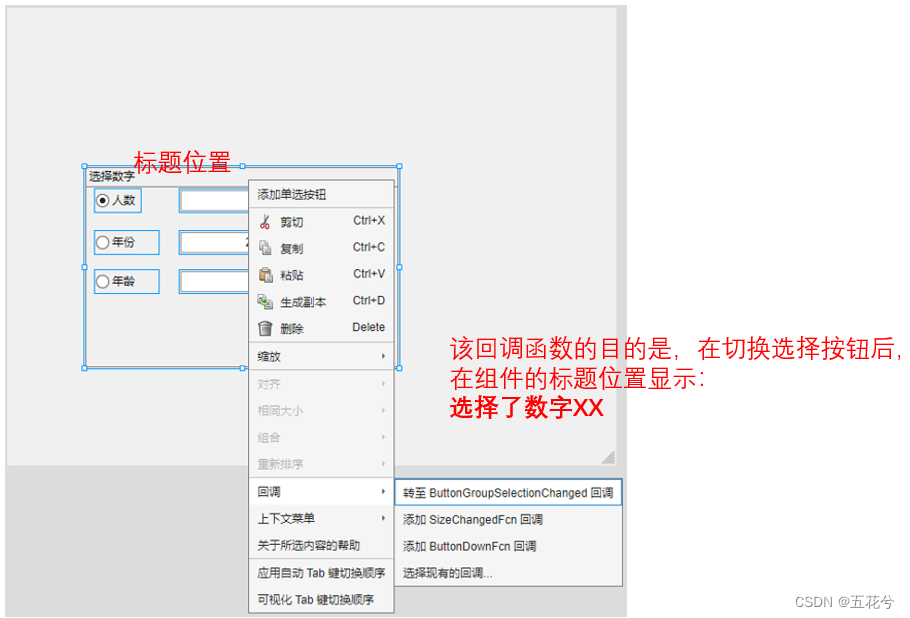Click the edit field beside 人数
The width and height of the screenshot is (910, 618).
[210, 200]
